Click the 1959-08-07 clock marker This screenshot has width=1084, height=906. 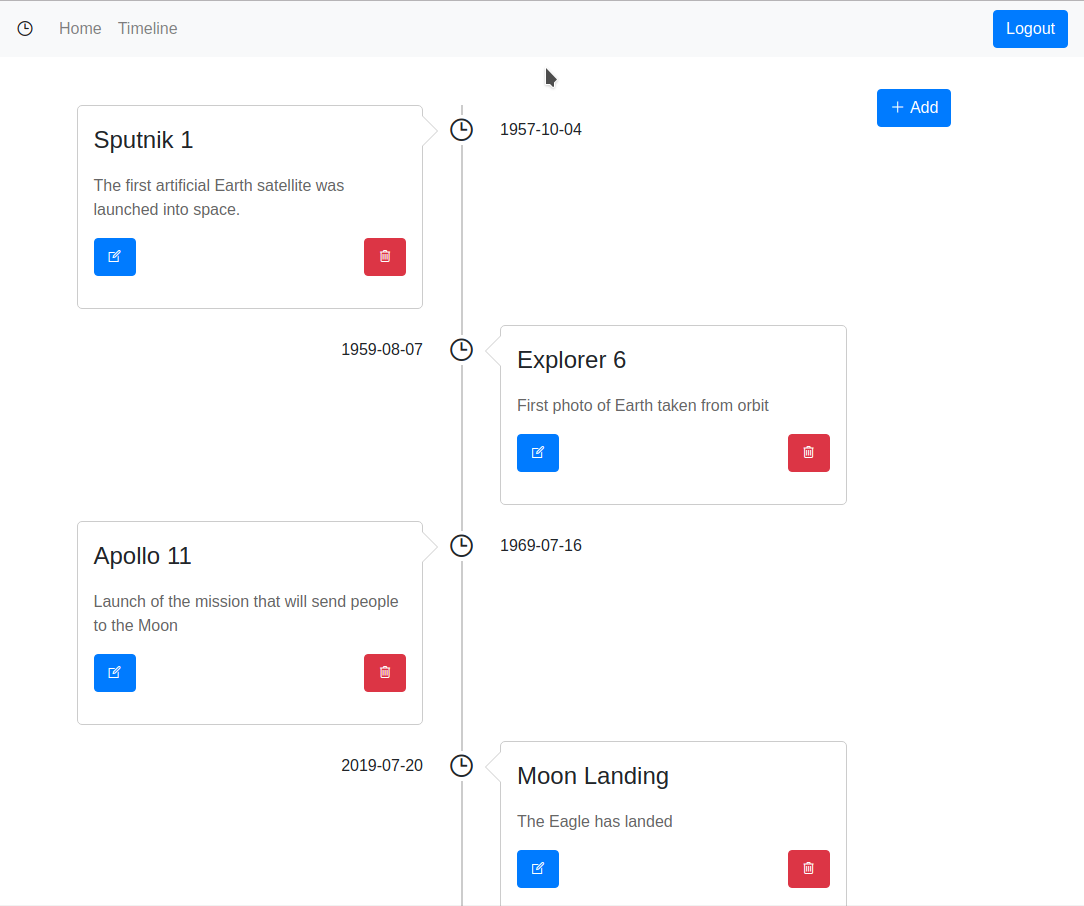coord(461,350)
